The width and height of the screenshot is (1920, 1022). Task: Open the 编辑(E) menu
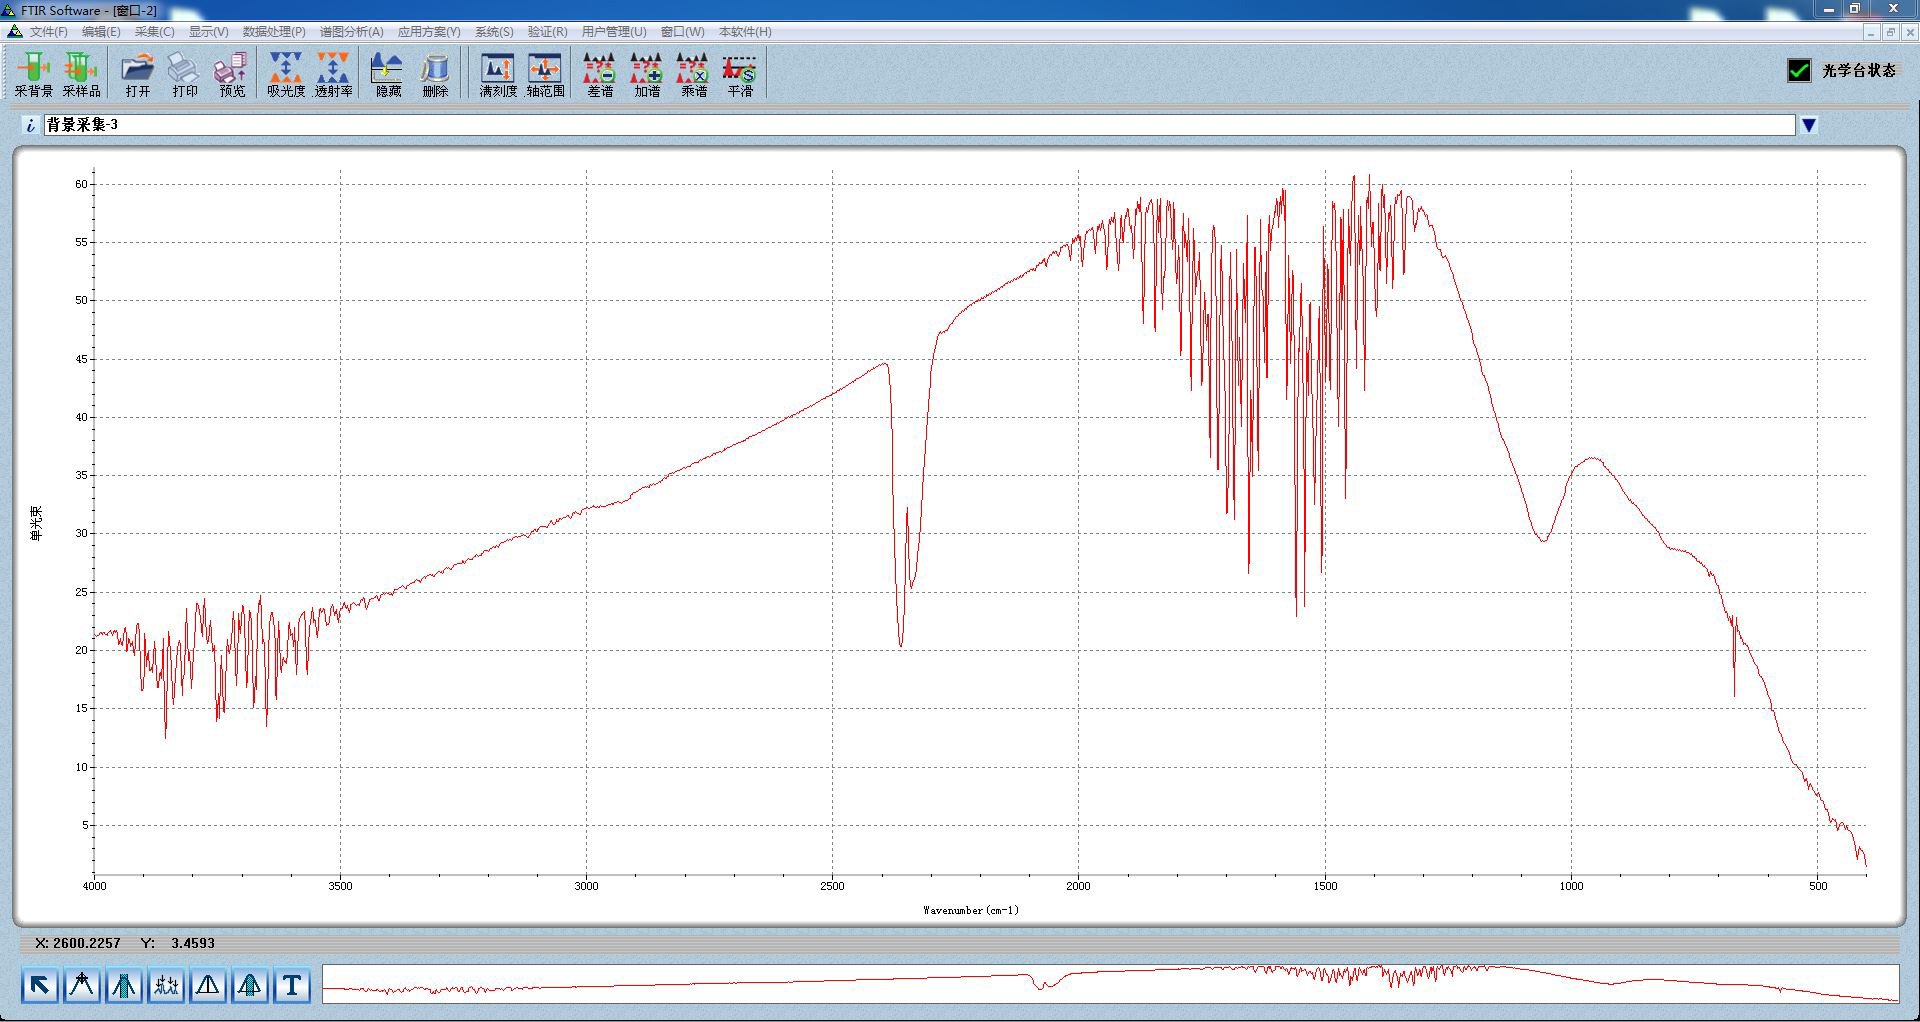101,32
